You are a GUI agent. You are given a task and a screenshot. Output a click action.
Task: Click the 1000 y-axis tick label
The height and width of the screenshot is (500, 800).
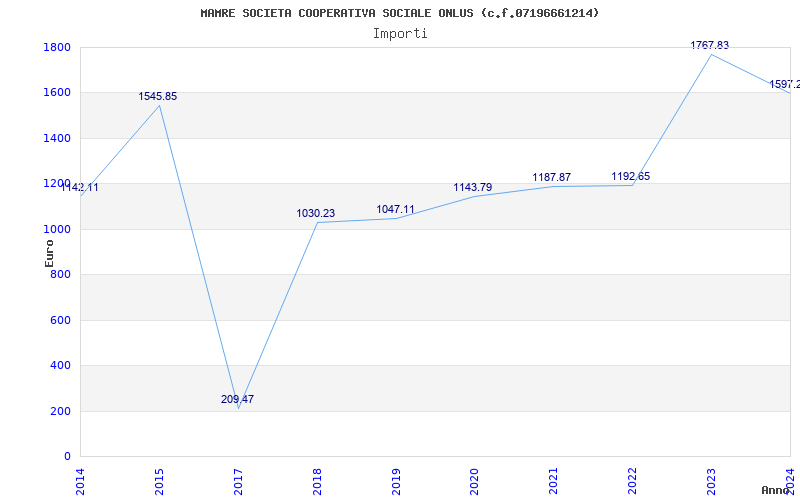[58, 230]
